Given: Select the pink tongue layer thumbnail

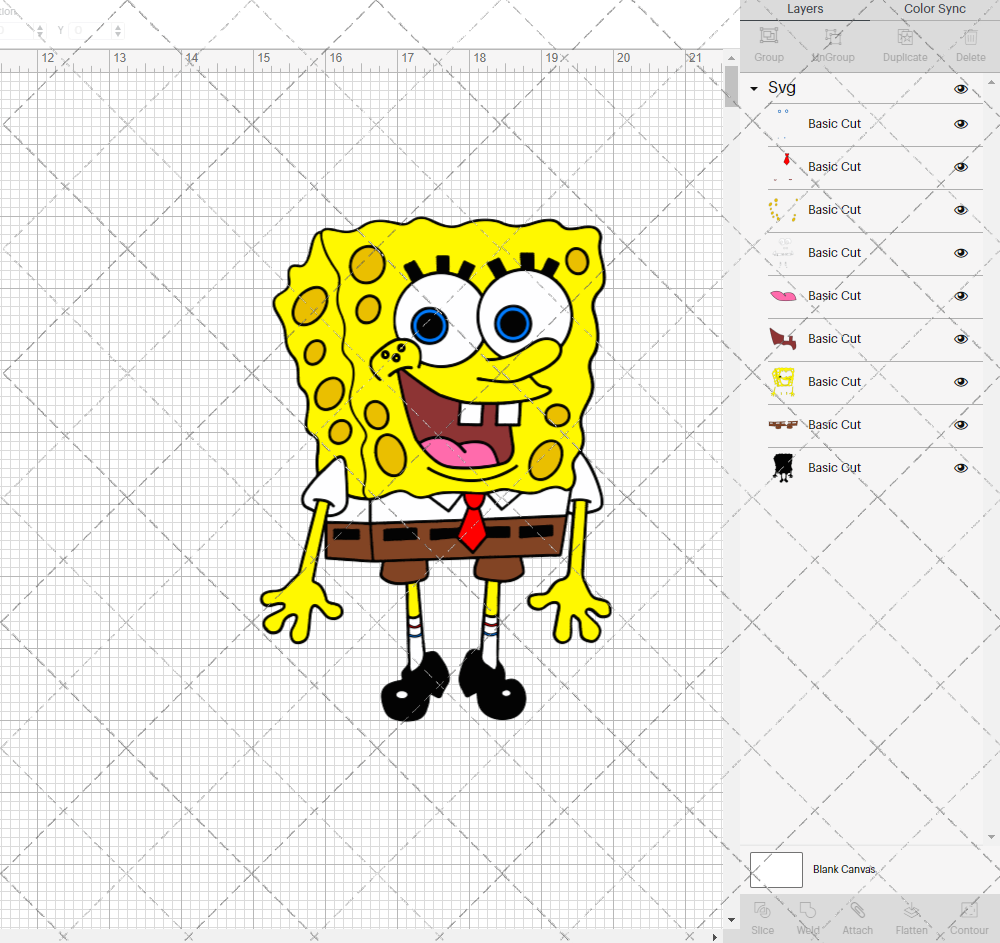Looking at the screenshot, I should point(783,296).
